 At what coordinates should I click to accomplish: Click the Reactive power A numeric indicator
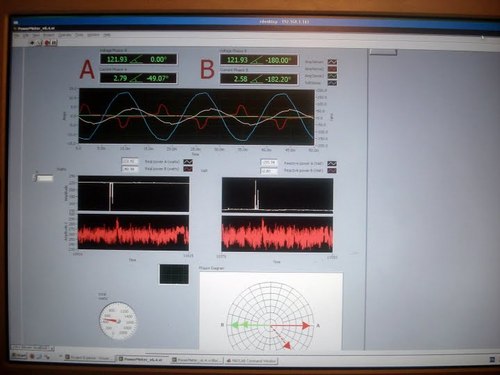(269, 163)
